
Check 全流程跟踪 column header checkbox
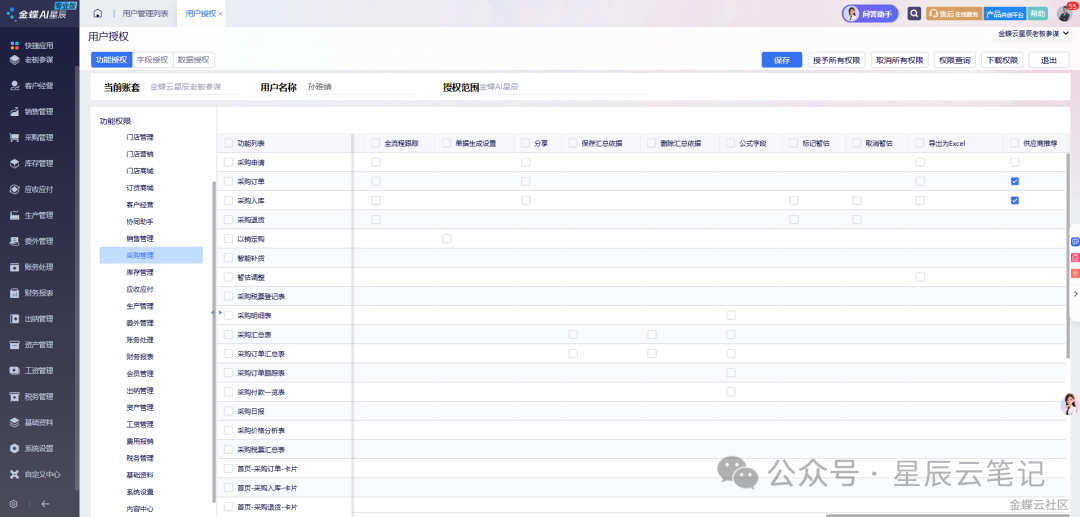point(375,143)
